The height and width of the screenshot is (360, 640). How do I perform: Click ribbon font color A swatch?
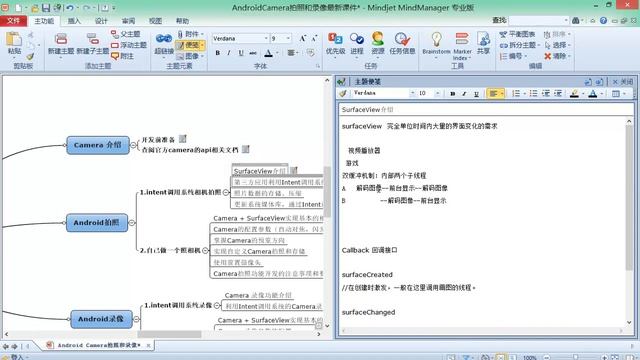[268, 53]
